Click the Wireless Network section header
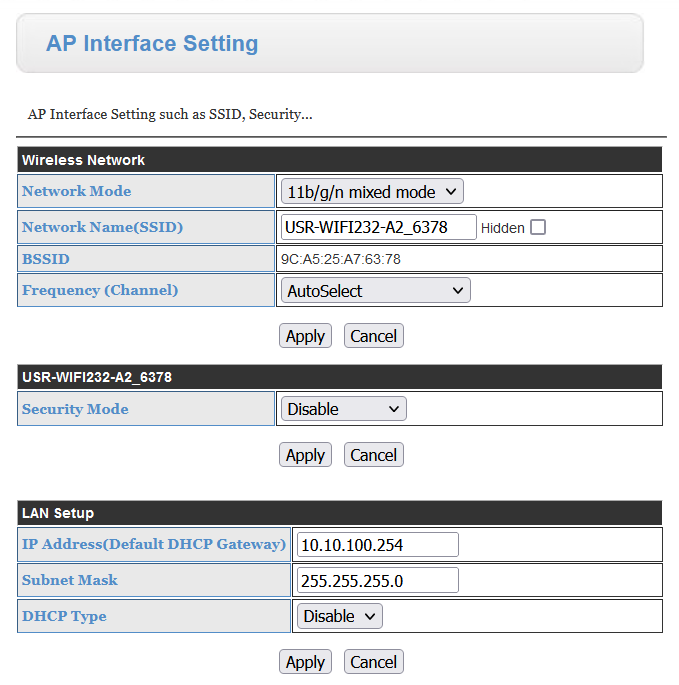Viewport: 679px width, 685px height. 340,160
